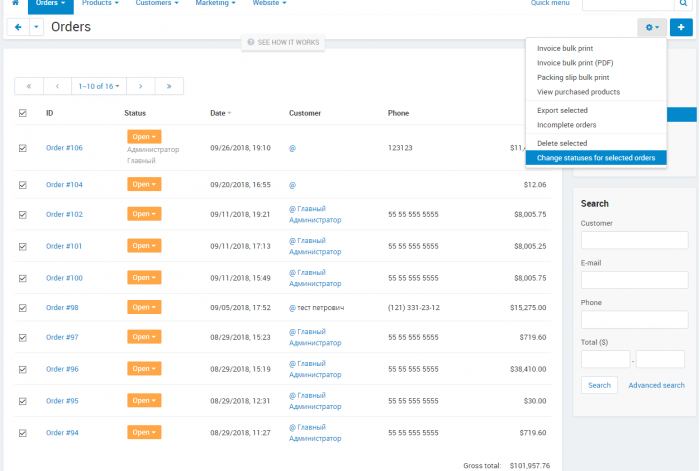Click the Customer search input field

point(634,240)
